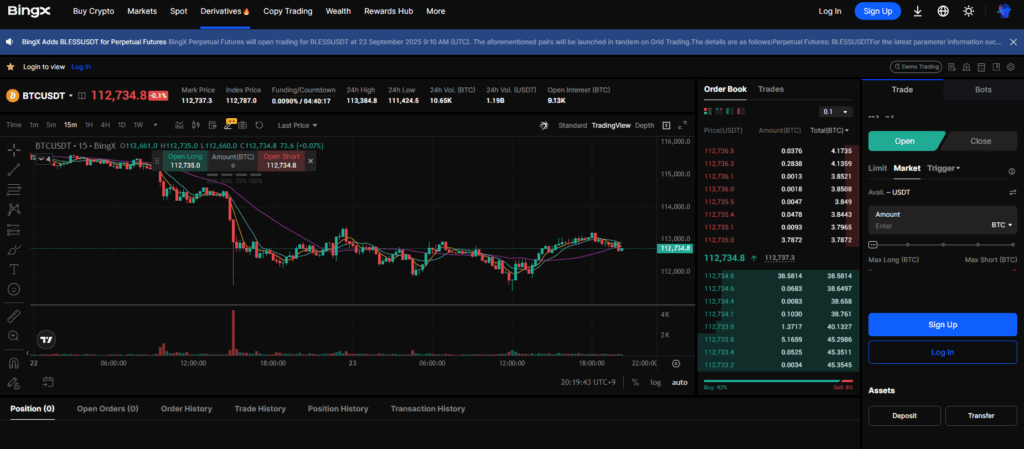Open the Last Price dropdown
This screenshot has width=1024, height=449.
tap(297, 125)
